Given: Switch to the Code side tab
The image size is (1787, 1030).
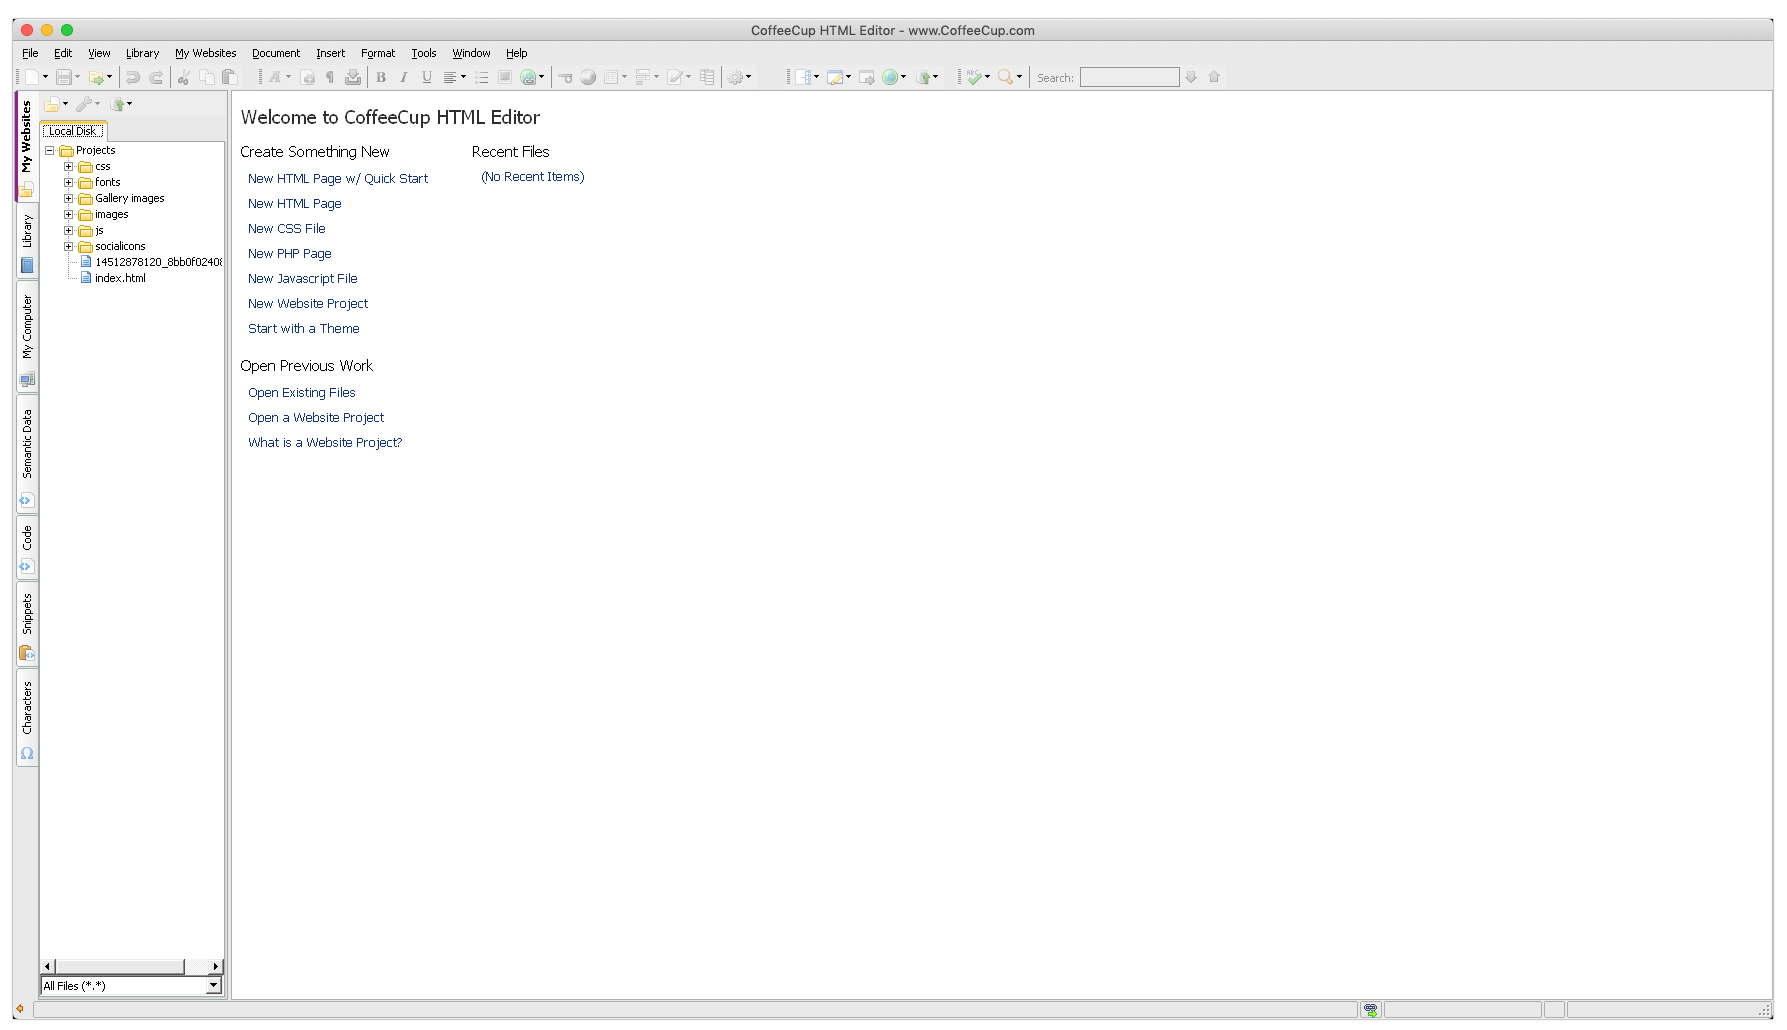Looking at the screenshot, I should click(27, 548).
